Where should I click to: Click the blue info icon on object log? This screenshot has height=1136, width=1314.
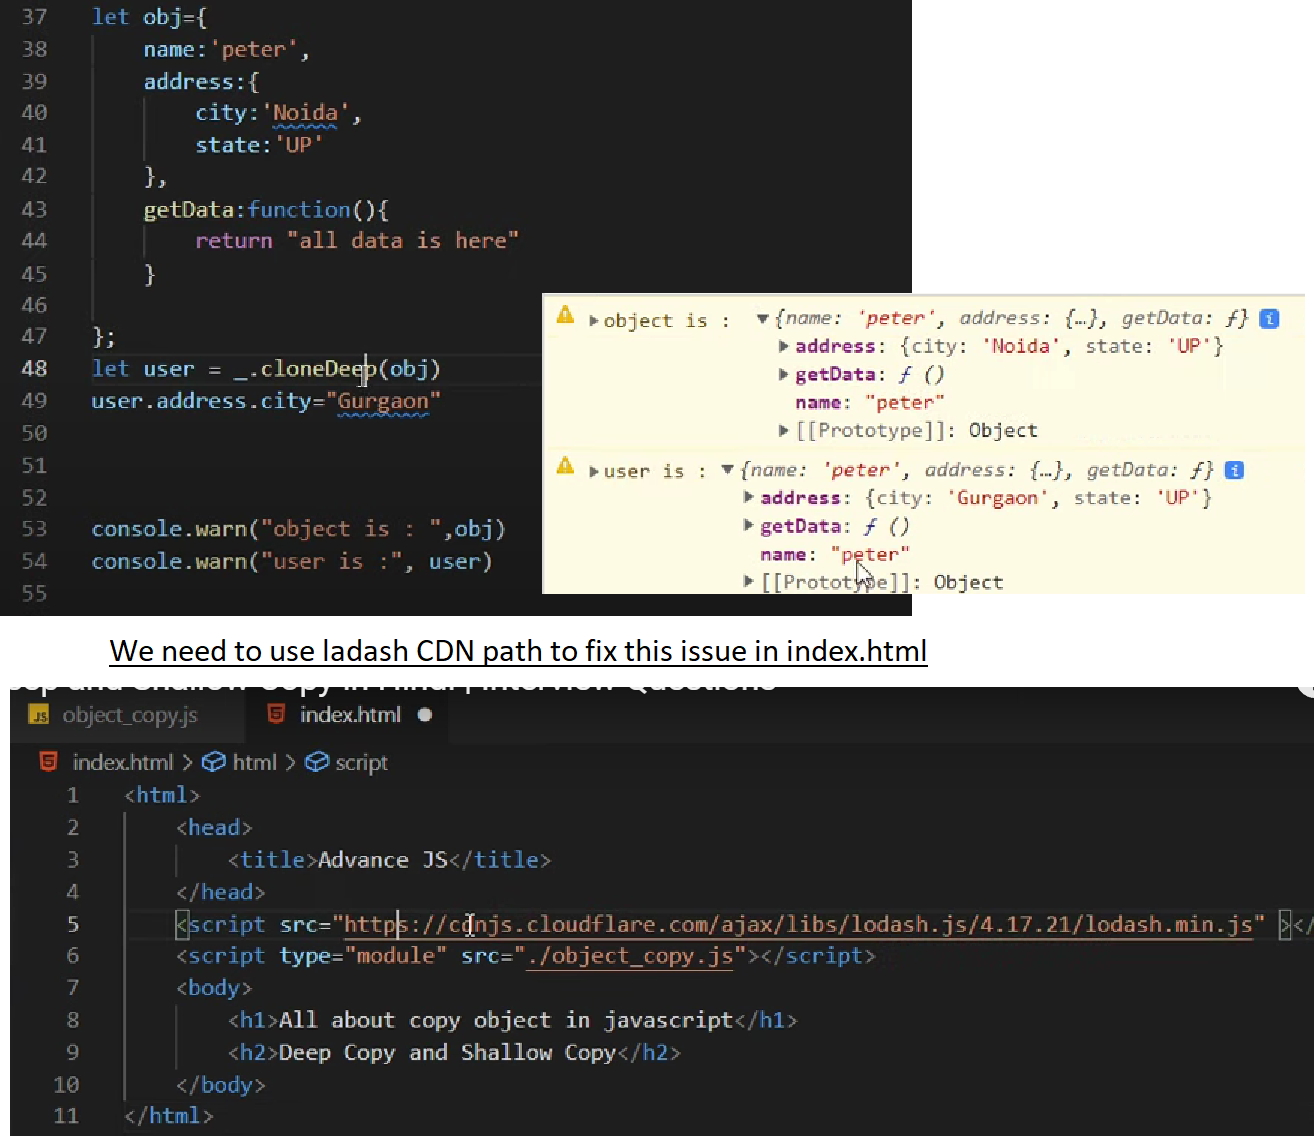(1269, 319)
